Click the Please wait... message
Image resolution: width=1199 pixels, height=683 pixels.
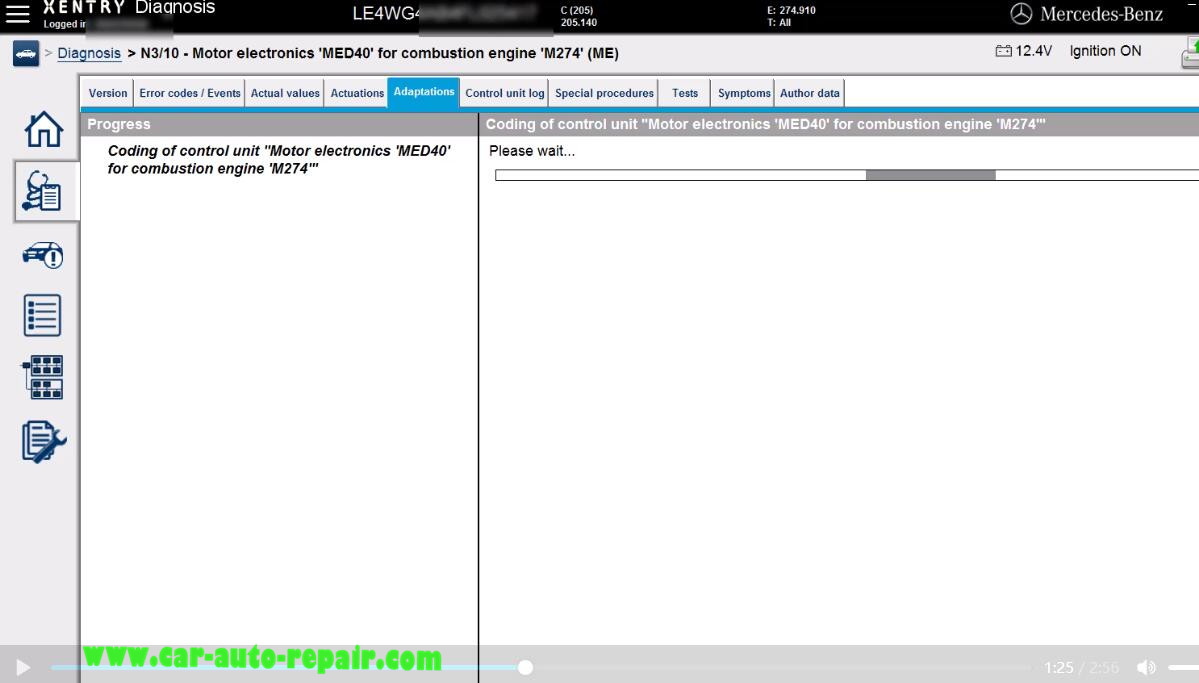click(x=532, y=151)
